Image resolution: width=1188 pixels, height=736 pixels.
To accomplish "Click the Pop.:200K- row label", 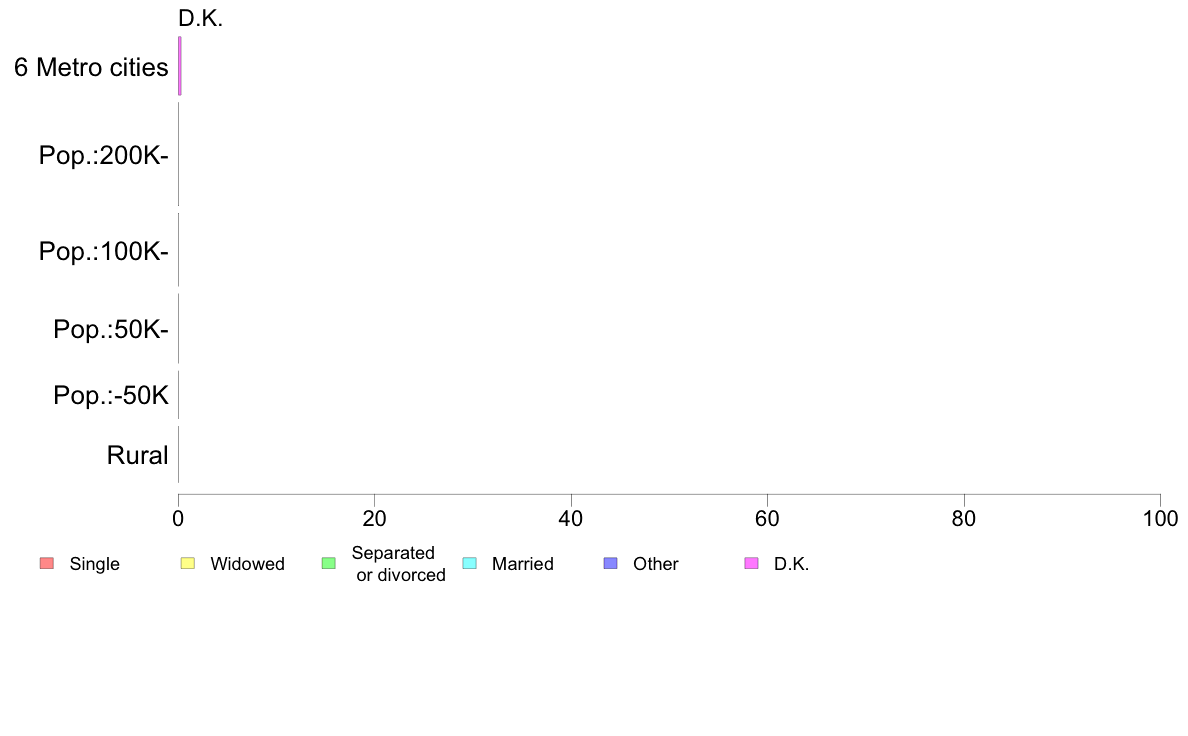I will [x=104, y=155].
